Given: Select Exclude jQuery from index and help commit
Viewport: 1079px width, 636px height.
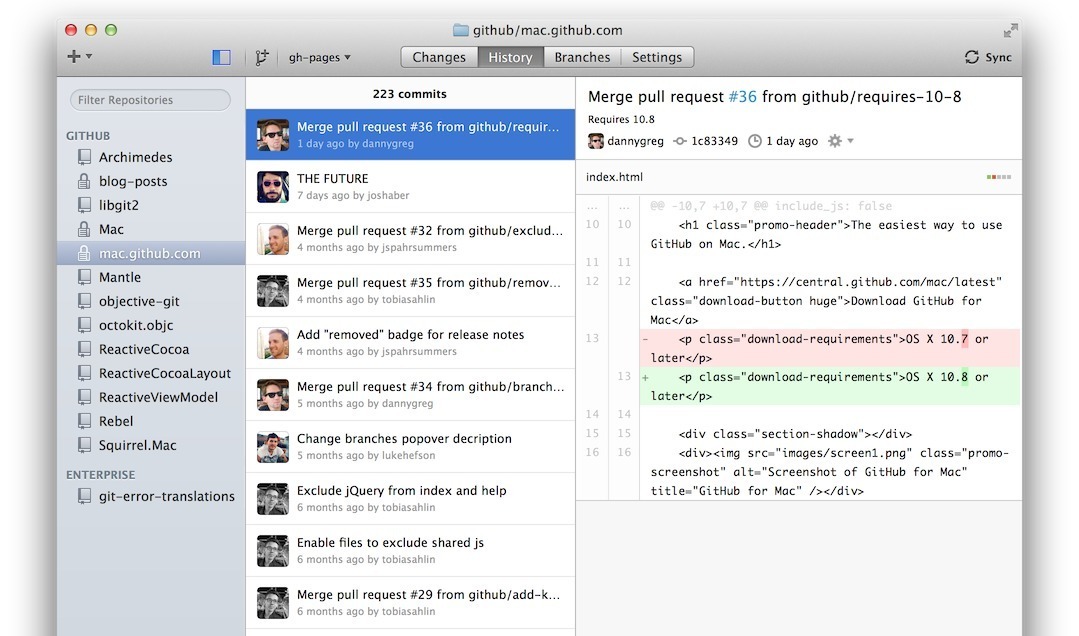Looking at the screenshot, I should point(410,498).
